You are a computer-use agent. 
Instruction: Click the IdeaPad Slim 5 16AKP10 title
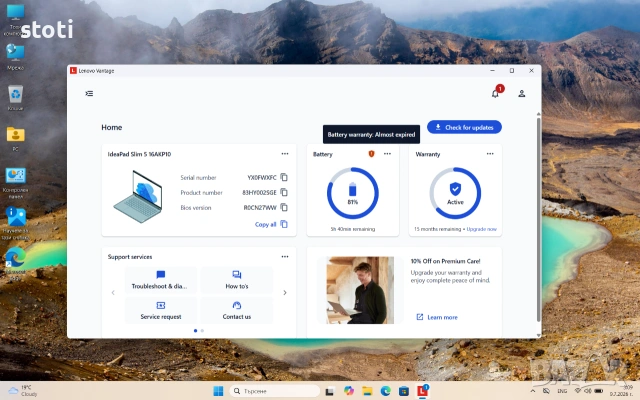click(139, 154)
